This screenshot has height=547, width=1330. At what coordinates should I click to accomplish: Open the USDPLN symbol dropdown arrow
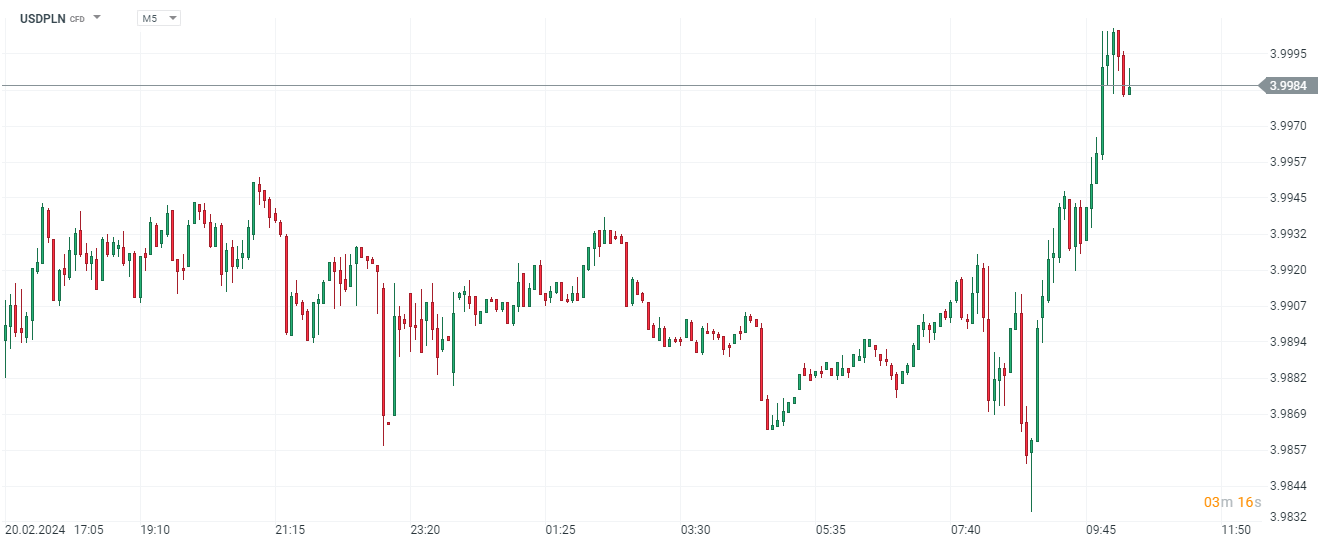coord(97,18)
